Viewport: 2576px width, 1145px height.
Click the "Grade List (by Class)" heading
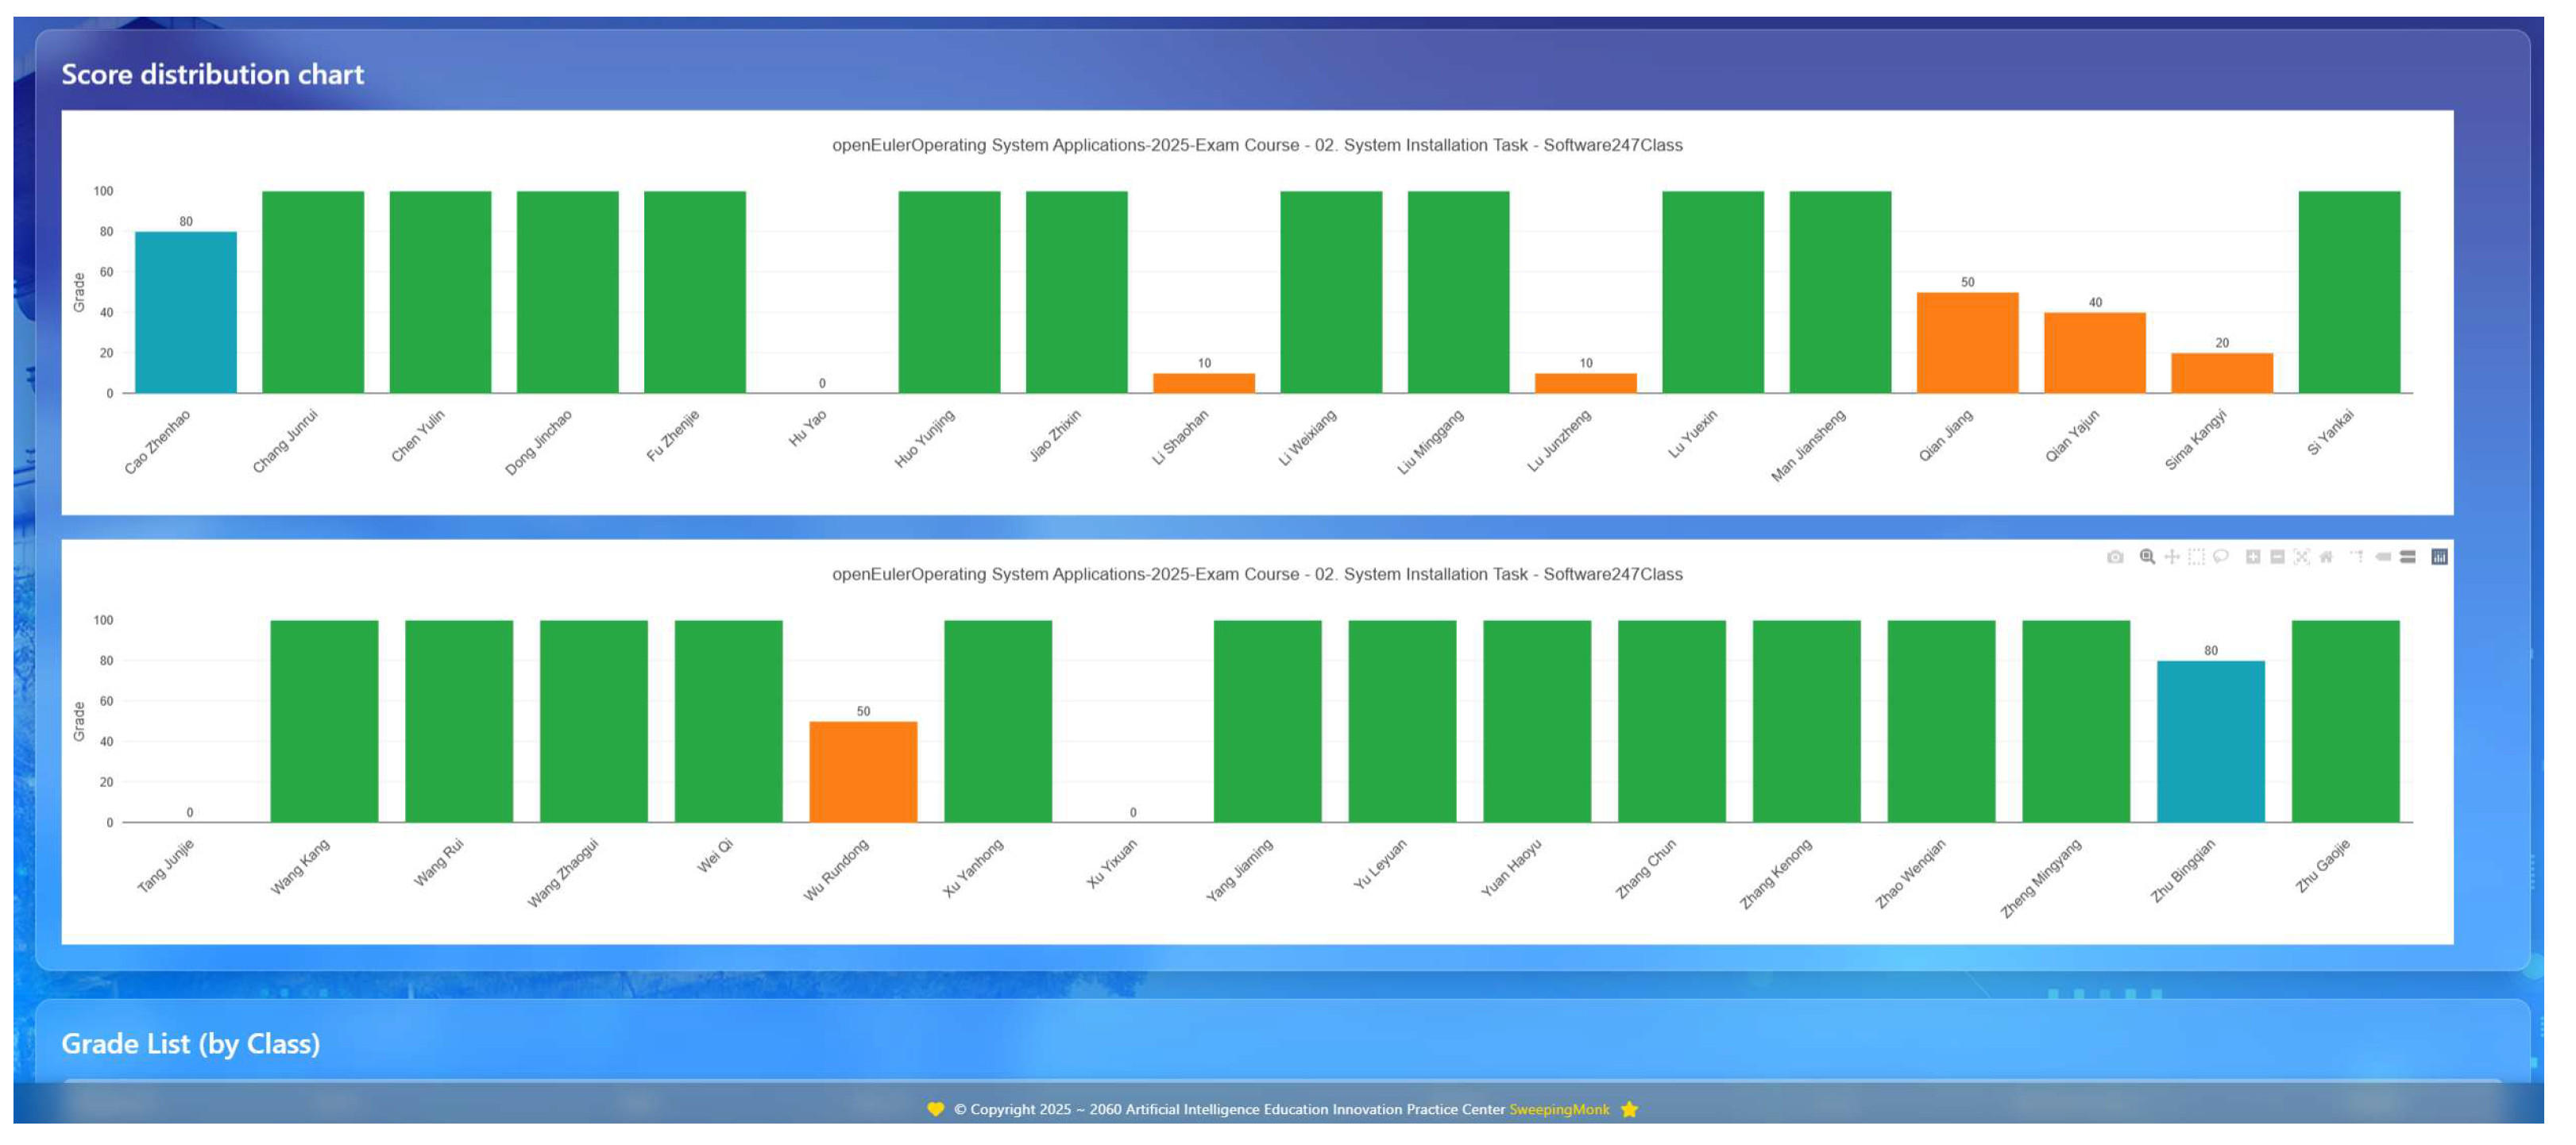pos(191,1043)
